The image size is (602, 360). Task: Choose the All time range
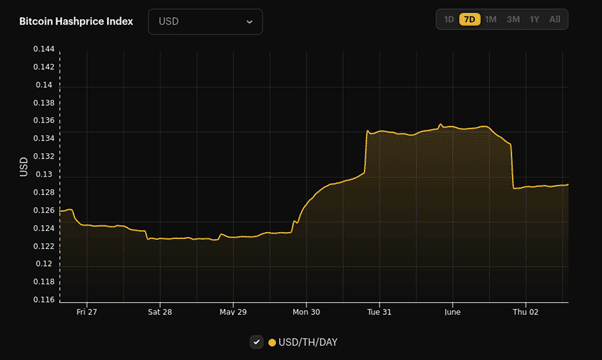click(x=555, y=19)
